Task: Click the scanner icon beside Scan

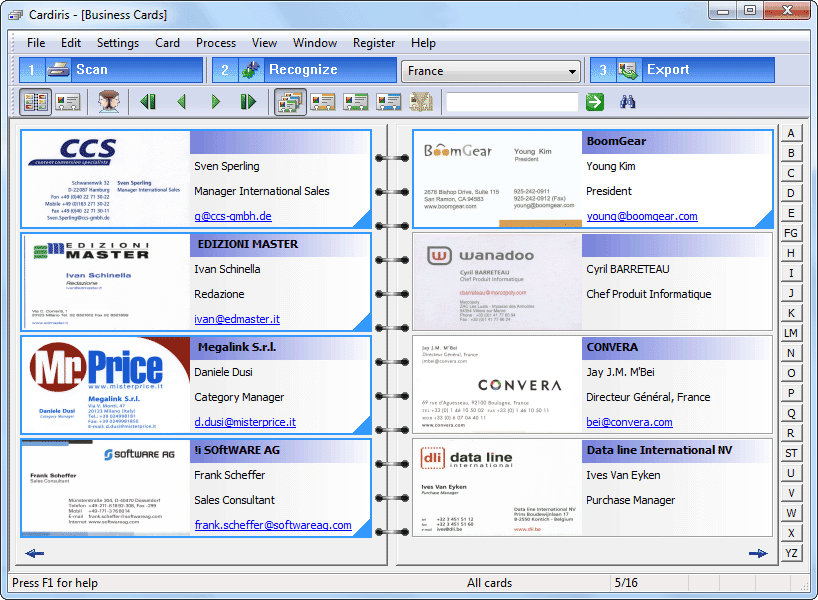Action: tap(58, 70)
